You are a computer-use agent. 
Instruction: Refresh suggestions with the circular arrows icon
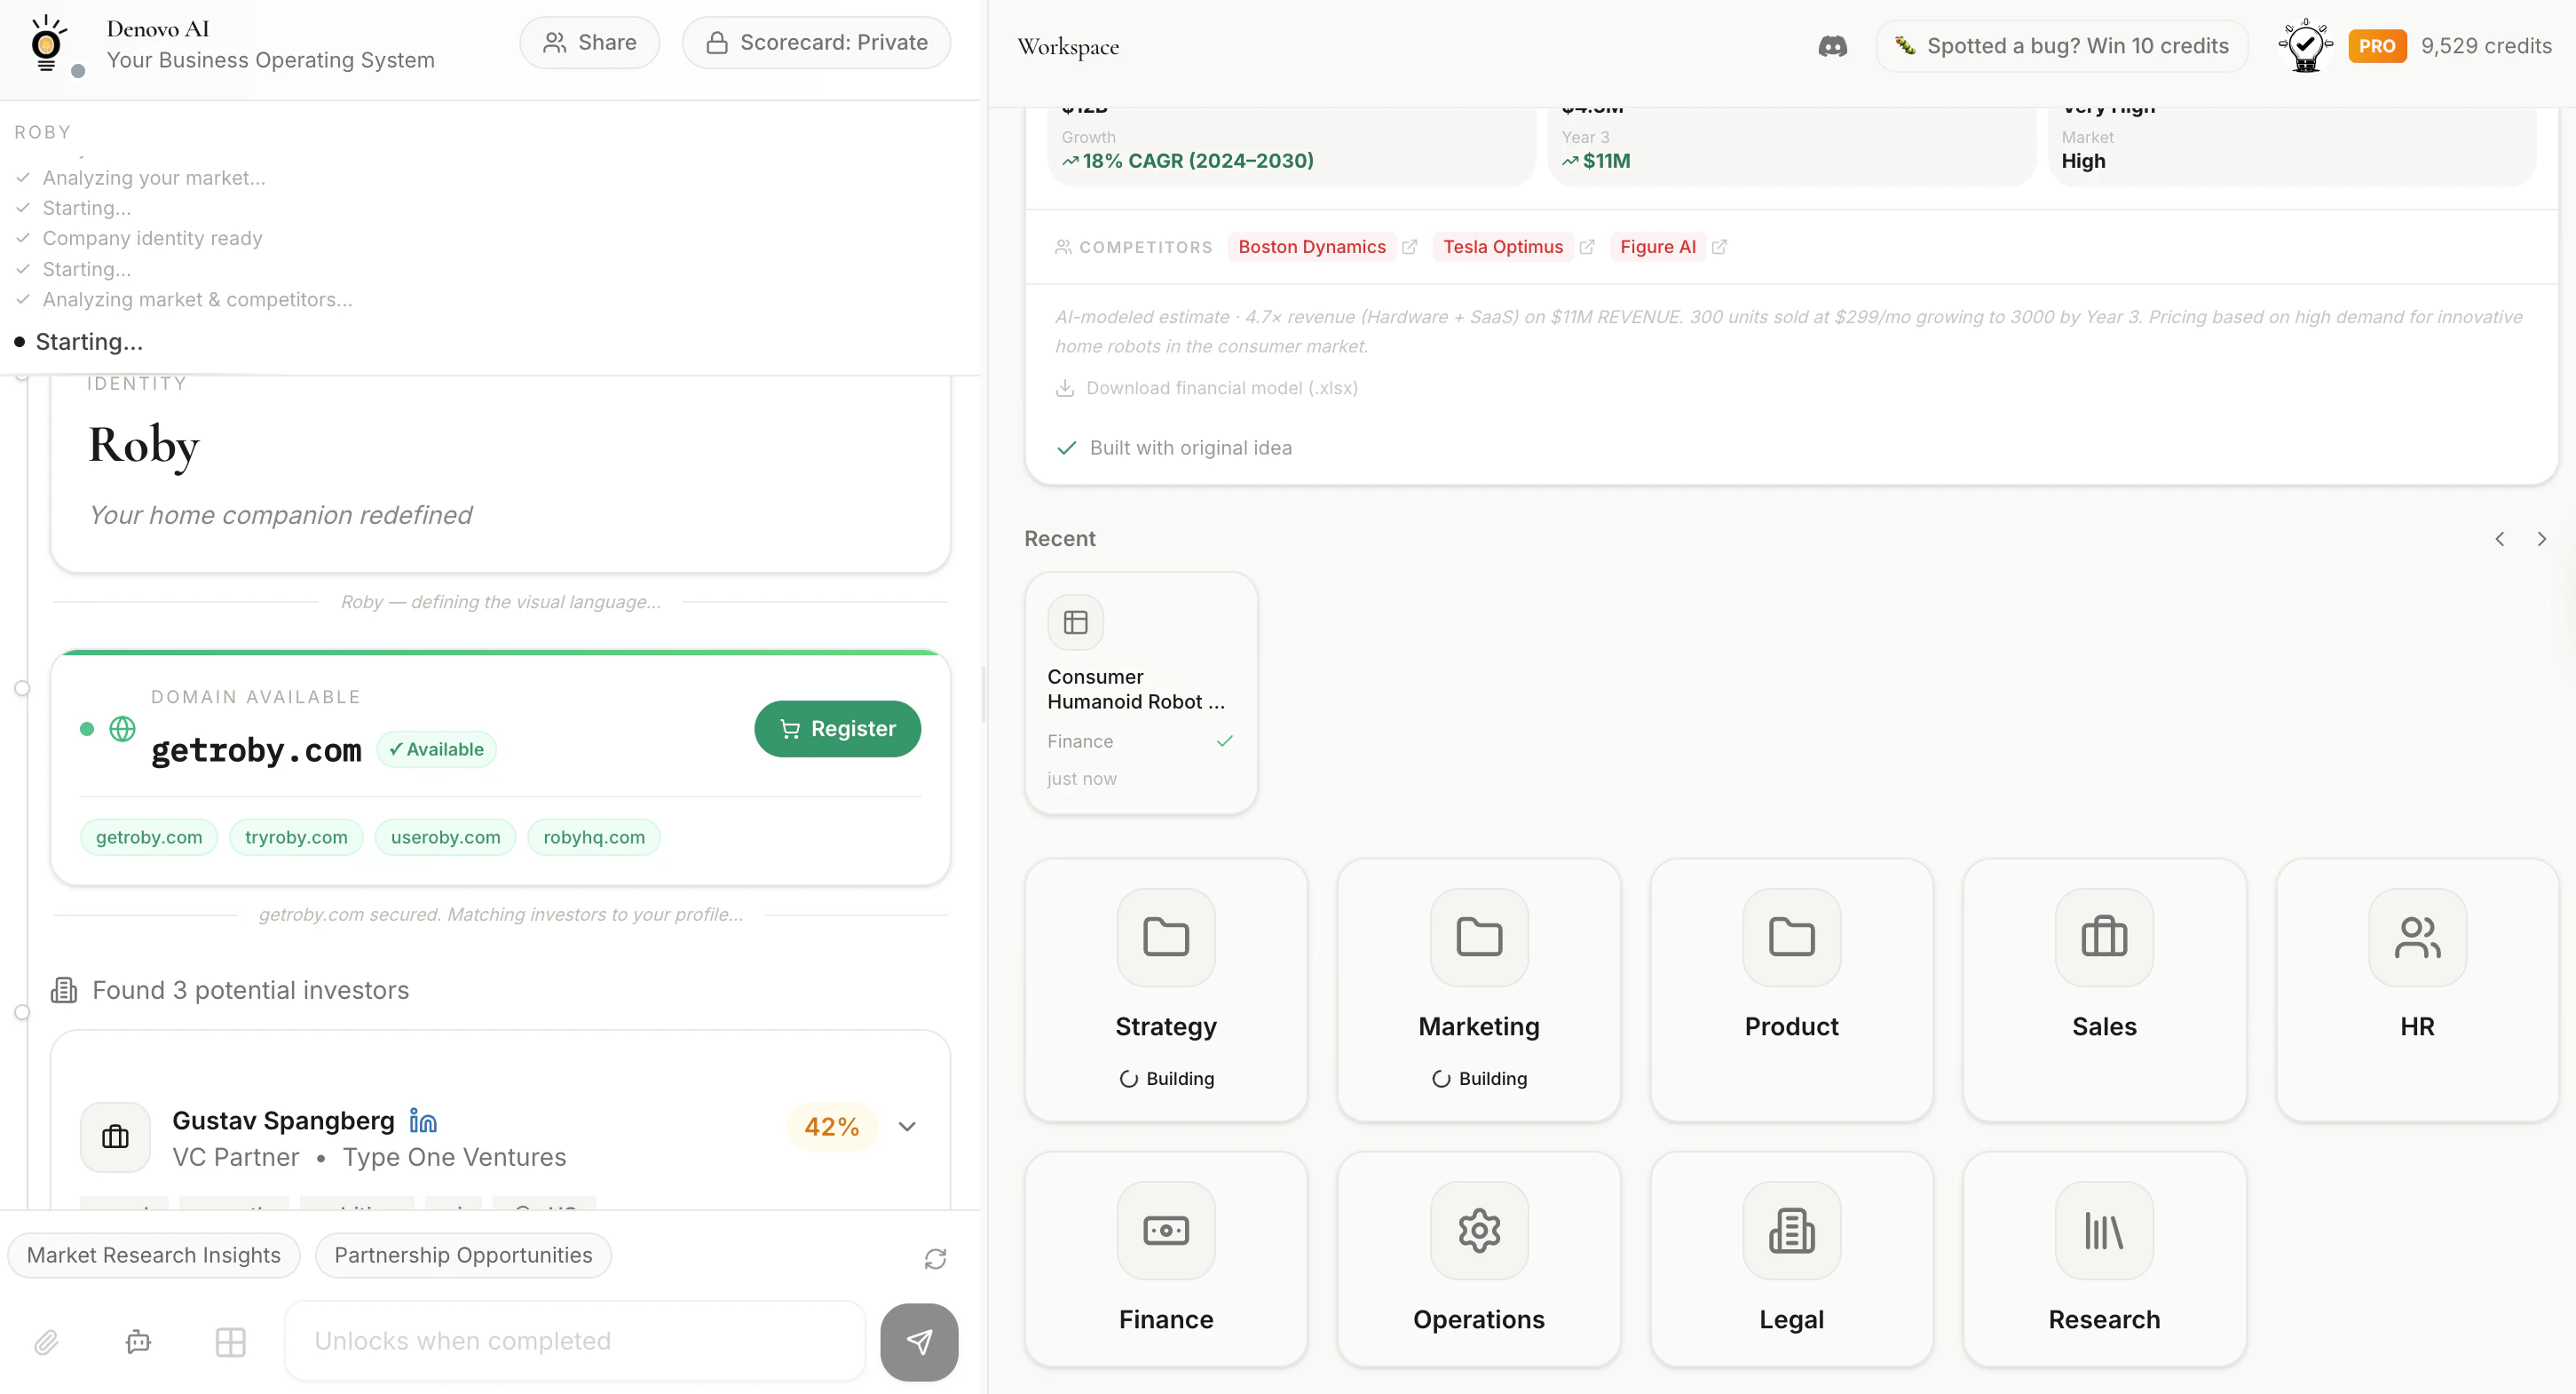[935, 1257]
